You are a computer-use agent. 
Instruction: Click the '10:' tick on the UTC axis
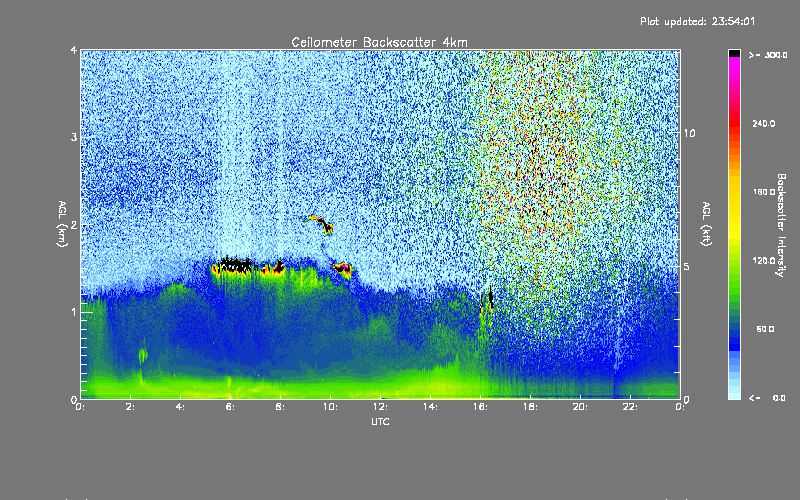pos(330,407)
